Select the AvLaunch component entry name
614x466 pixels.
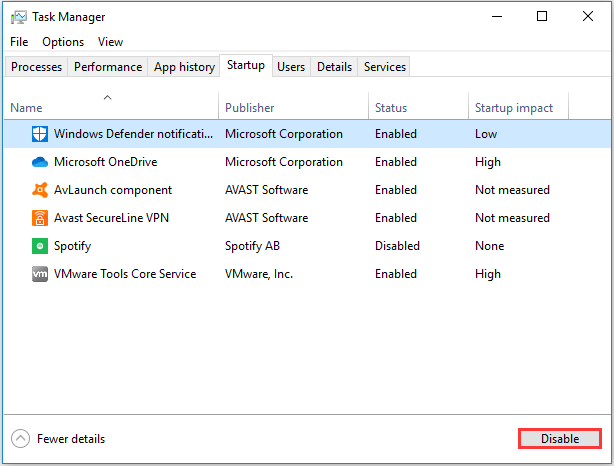click(x=113, y=190)
